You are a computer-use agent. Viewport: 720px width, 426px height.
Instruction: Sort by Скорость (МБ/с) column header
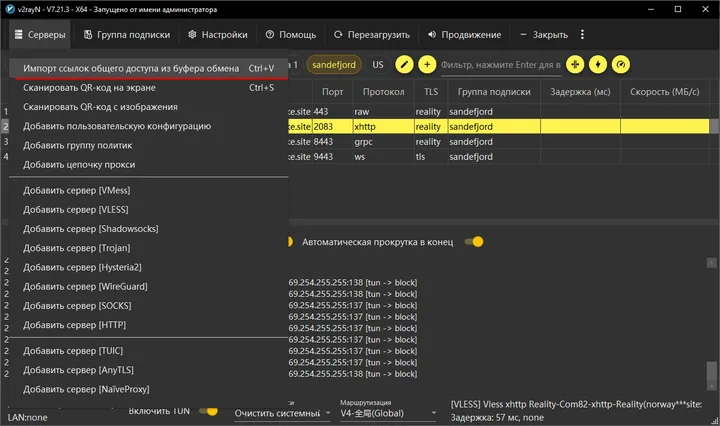pyautogui.click(x=664, y=92)
